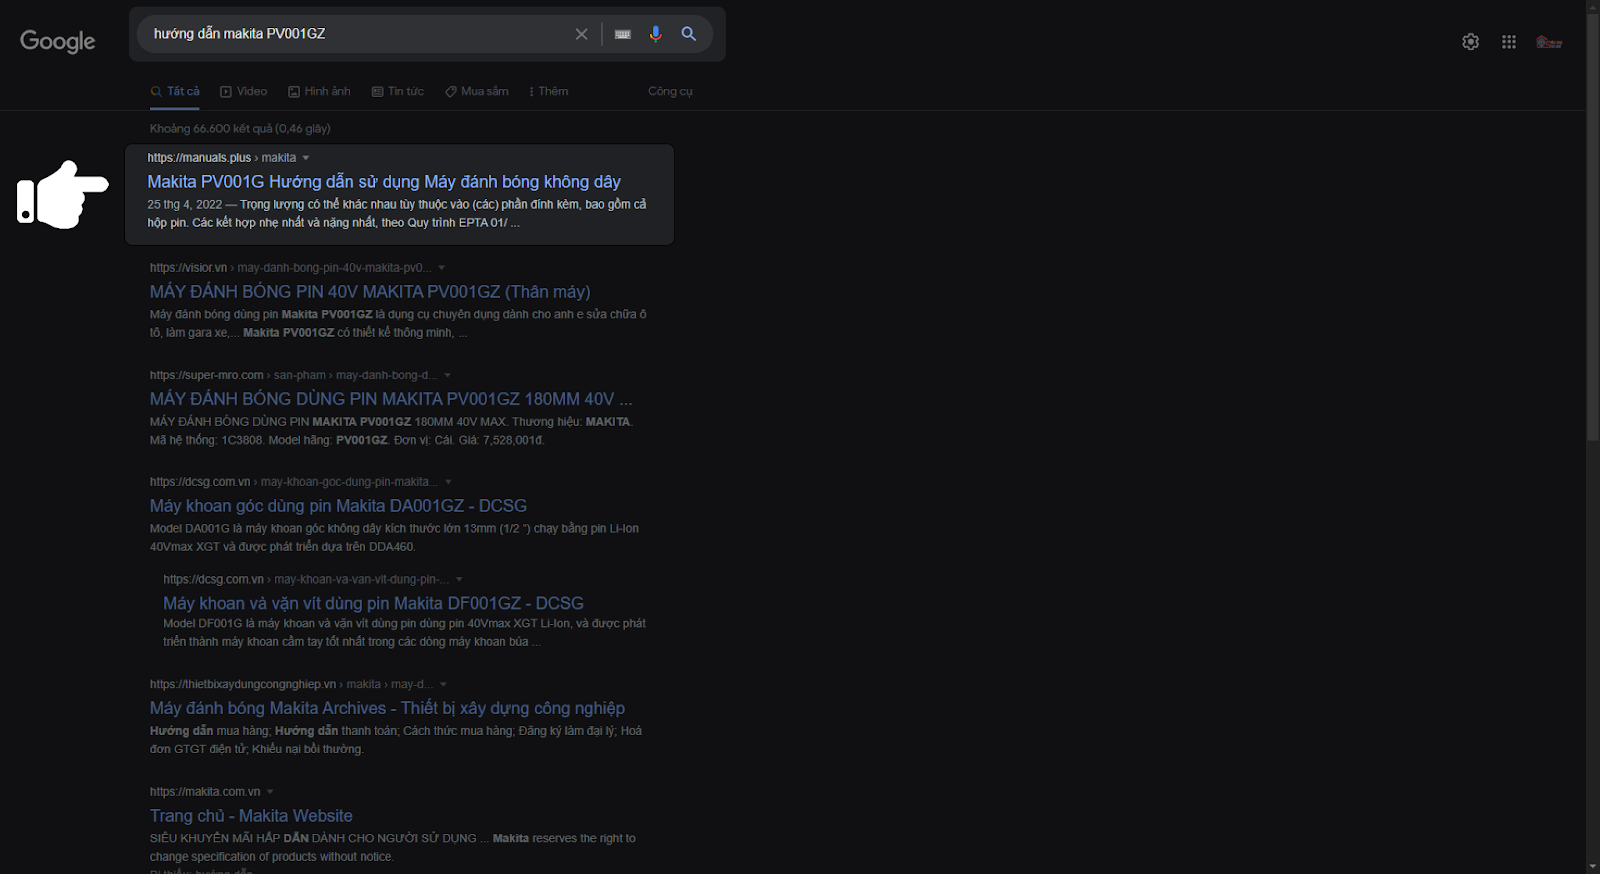Switch to the Tin tức tab
The width and height of the screenshot is (1600, 874).
(x=398, y=91)
